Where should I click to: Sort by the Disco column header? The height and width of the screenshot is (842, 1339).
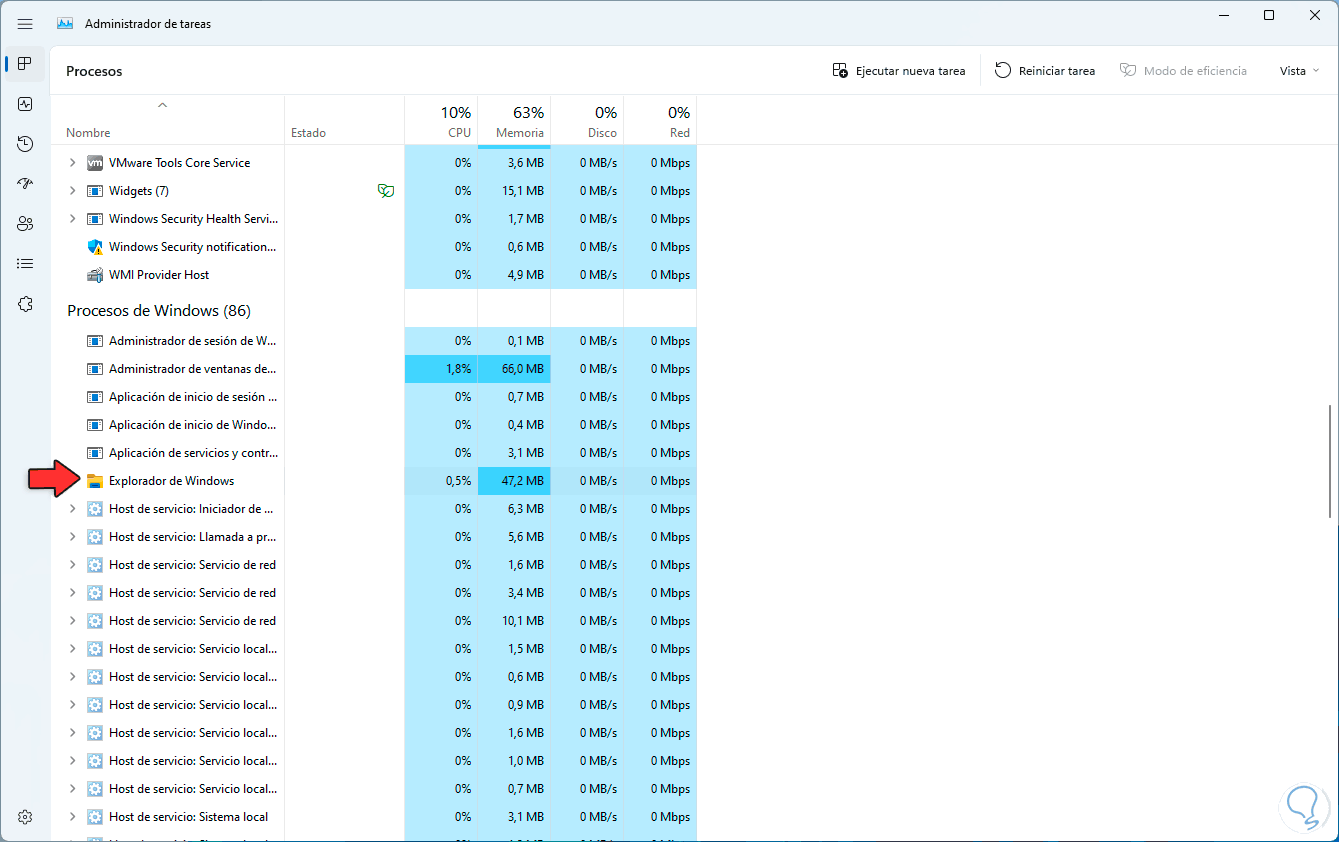(x=587, y=120)
